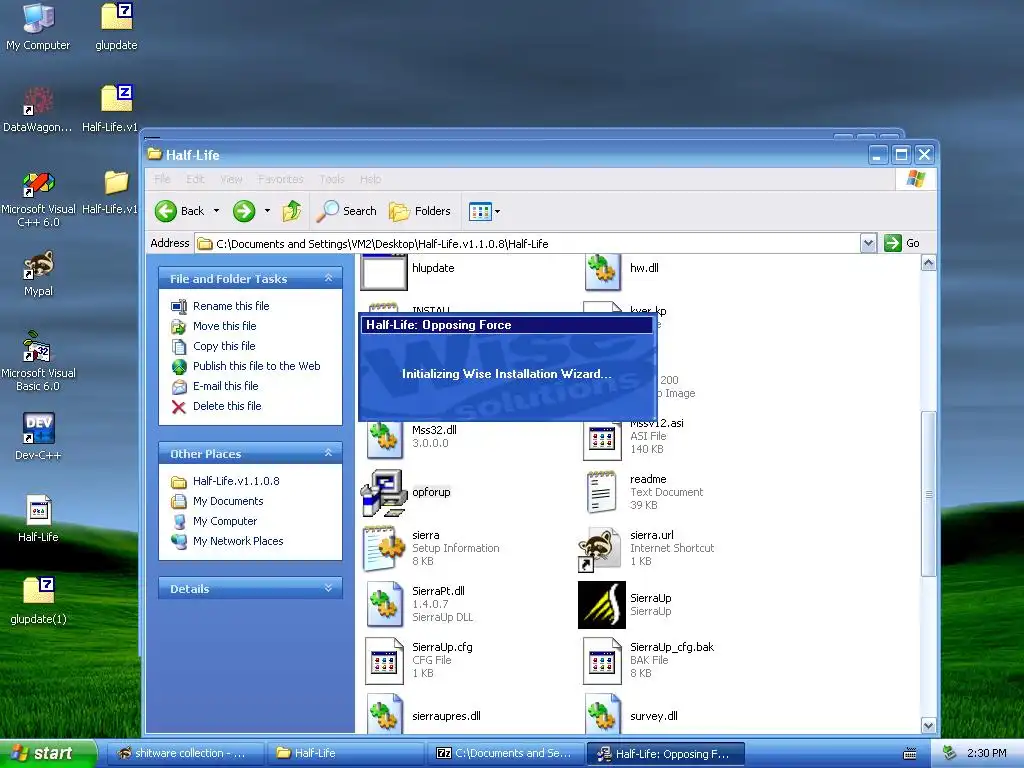Select the sierra Setup Information icon
This screenshot has width=1024, height=768.
[x=384, y=549]
